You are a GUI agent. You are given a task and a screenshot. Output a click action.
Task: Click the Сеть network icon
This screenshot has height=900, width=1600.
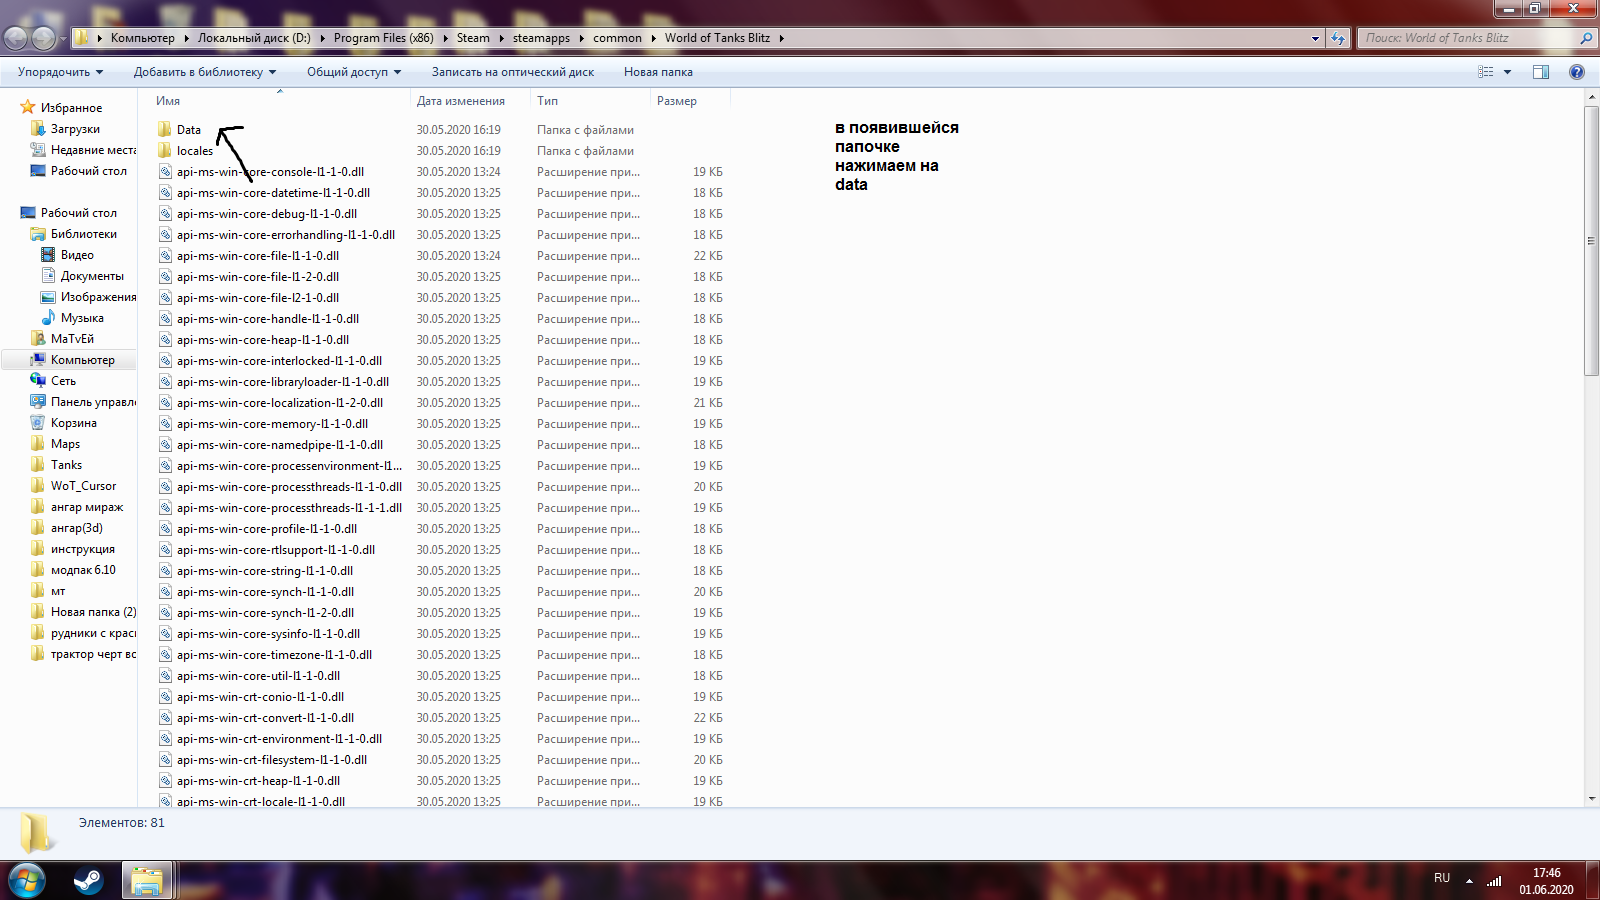pyautogui.click(x=38, y=381)
